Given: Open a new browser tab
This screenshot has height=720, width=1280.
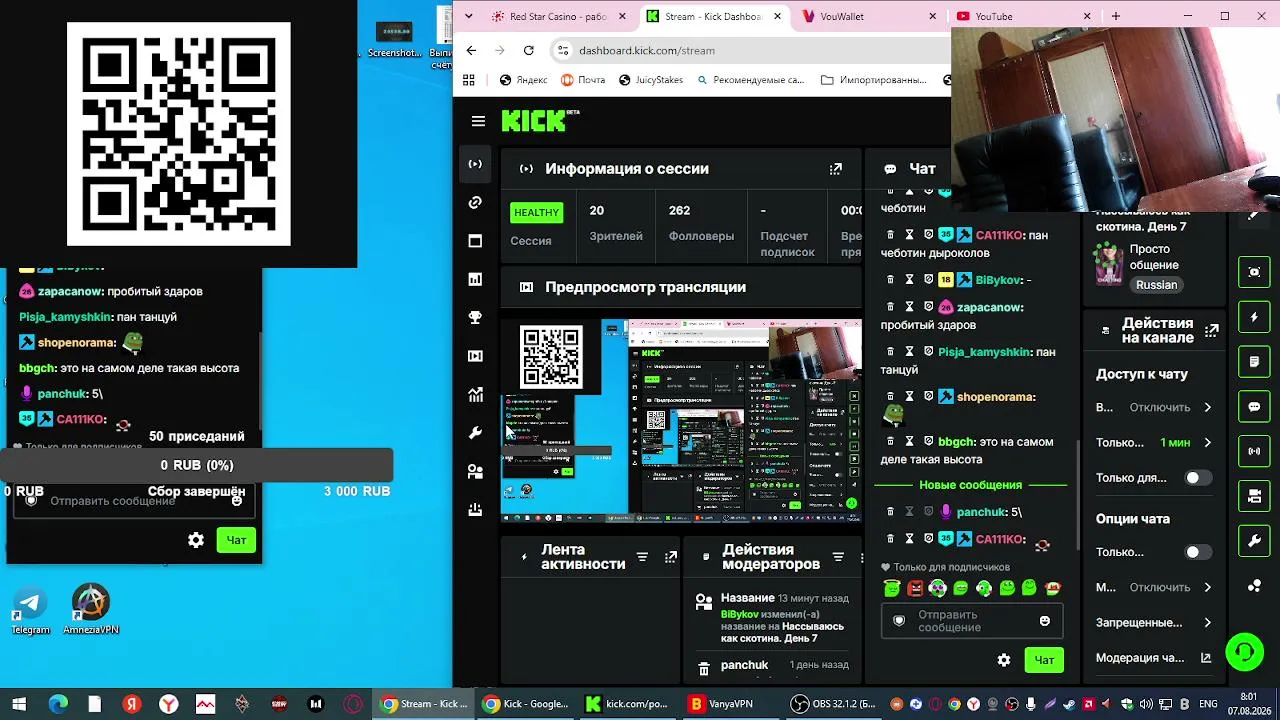Looking at the screenshot, I should pyautogui.click(x=1116, y=16).
